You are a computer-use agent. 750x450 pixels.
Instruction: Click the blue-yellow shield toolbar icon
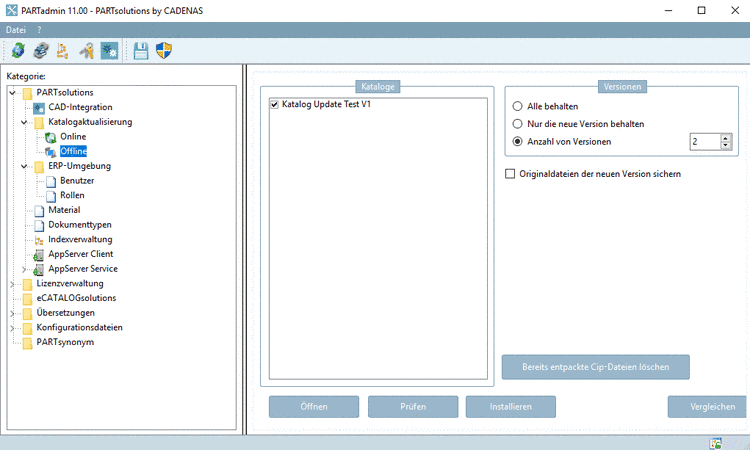[x=164, y=50]
